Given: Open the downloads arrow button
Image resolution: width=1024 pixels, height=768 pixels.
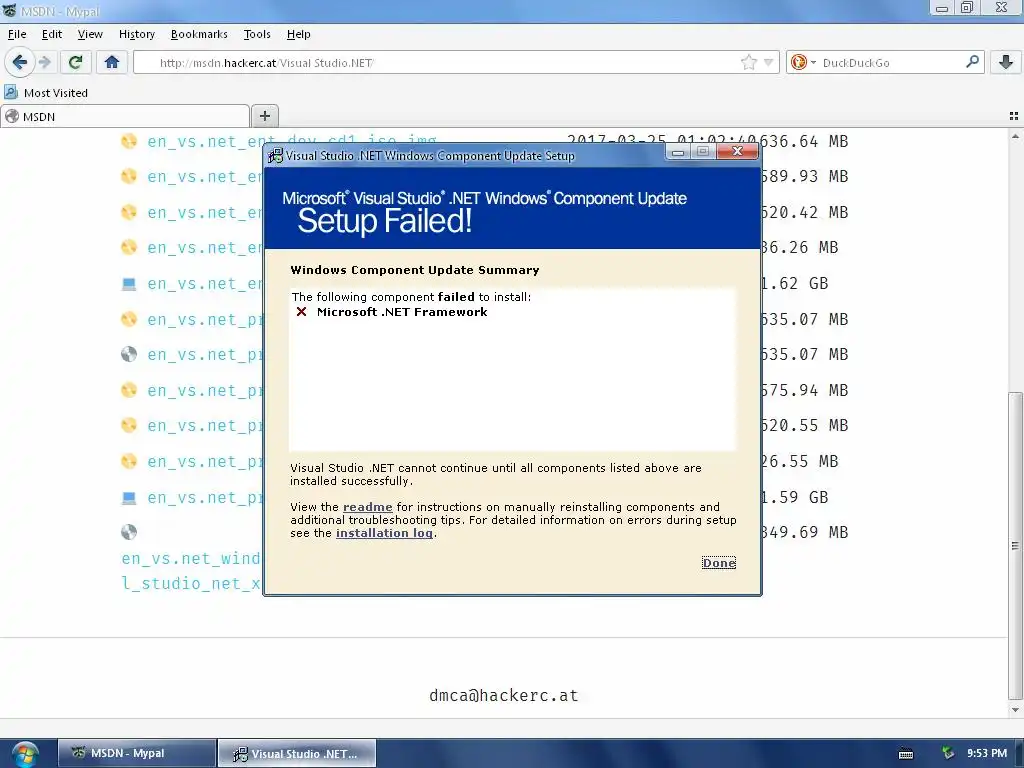Looking at the screenshot, I should pyautogui.click(x=1006, y=62).
